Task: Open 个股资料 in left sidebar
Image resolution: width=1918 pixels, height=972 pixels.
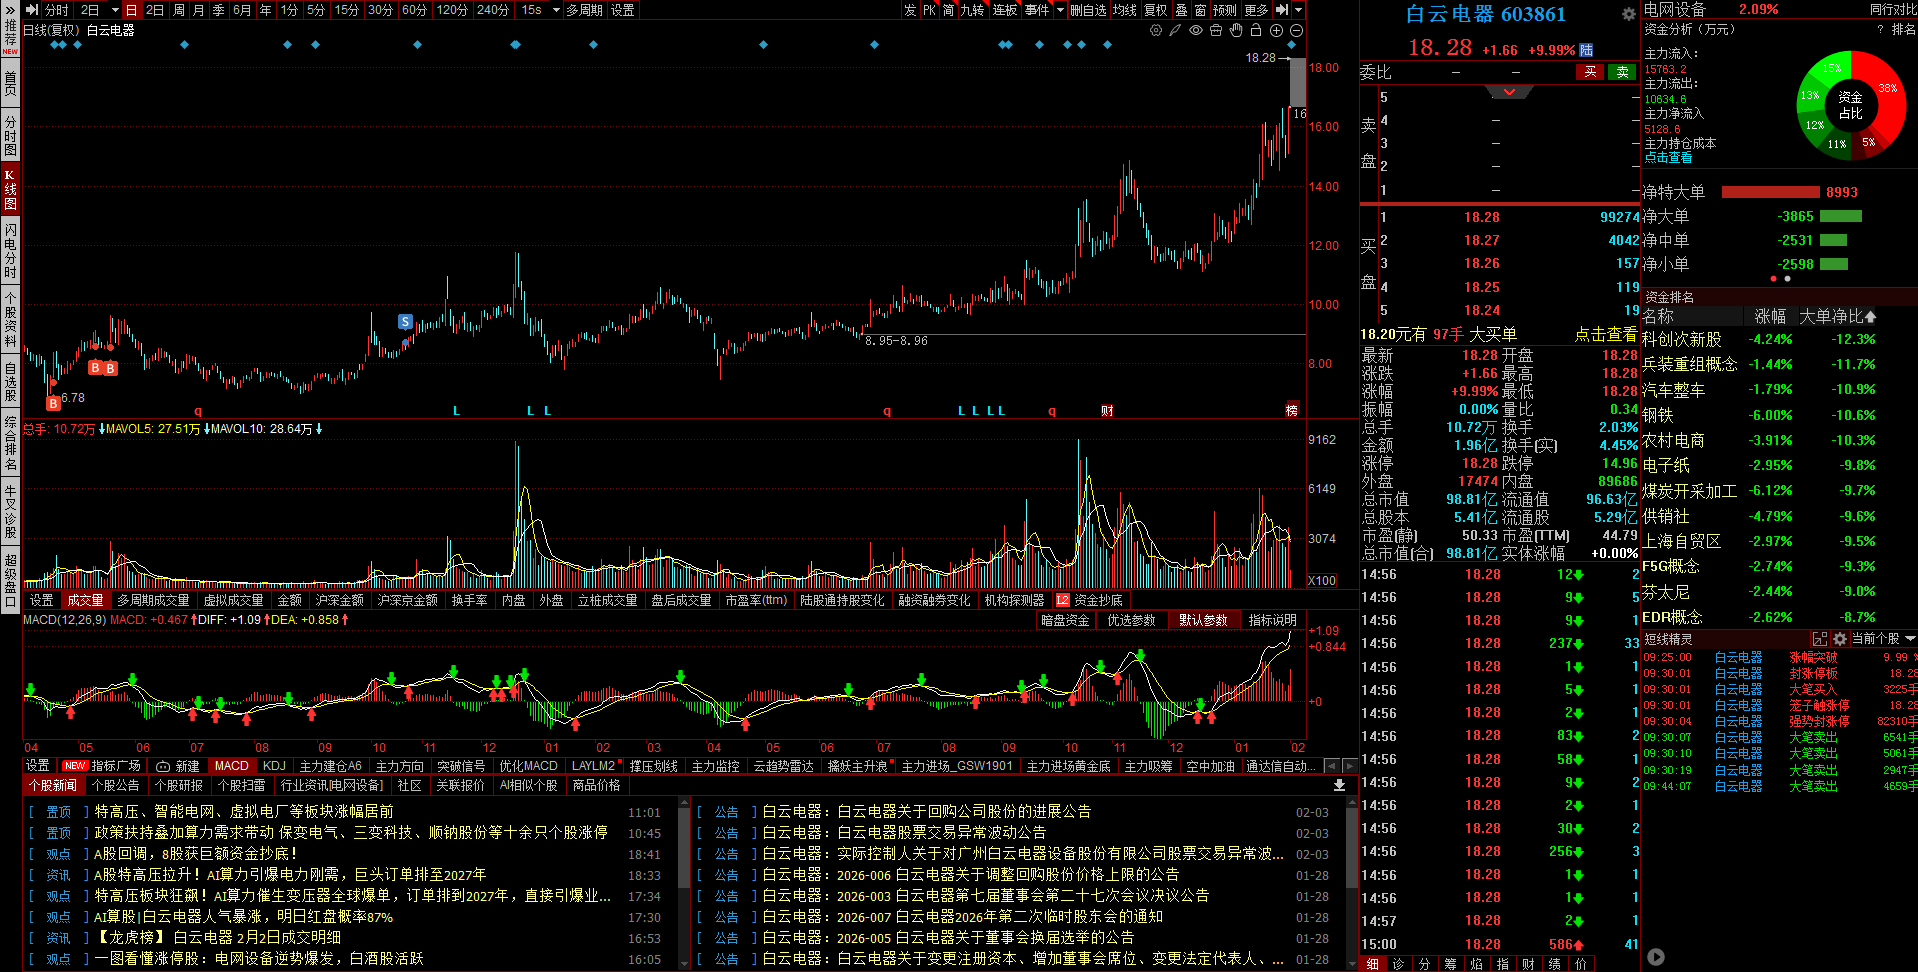Action: pos(10,319)
